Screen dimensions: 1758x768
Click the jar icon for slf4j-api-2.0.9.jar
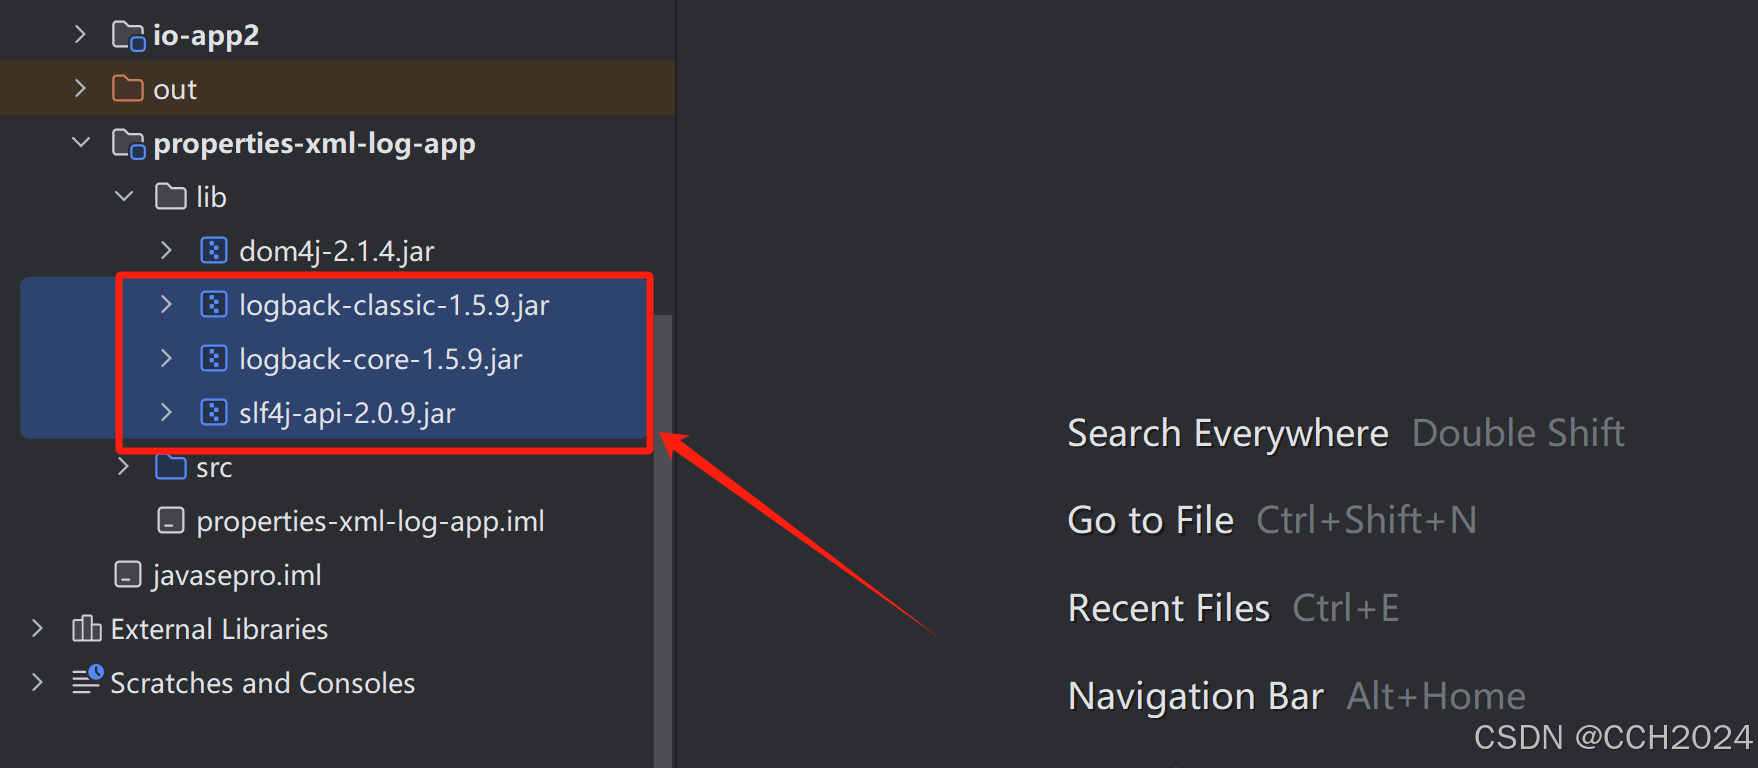(x=214, y=412)
